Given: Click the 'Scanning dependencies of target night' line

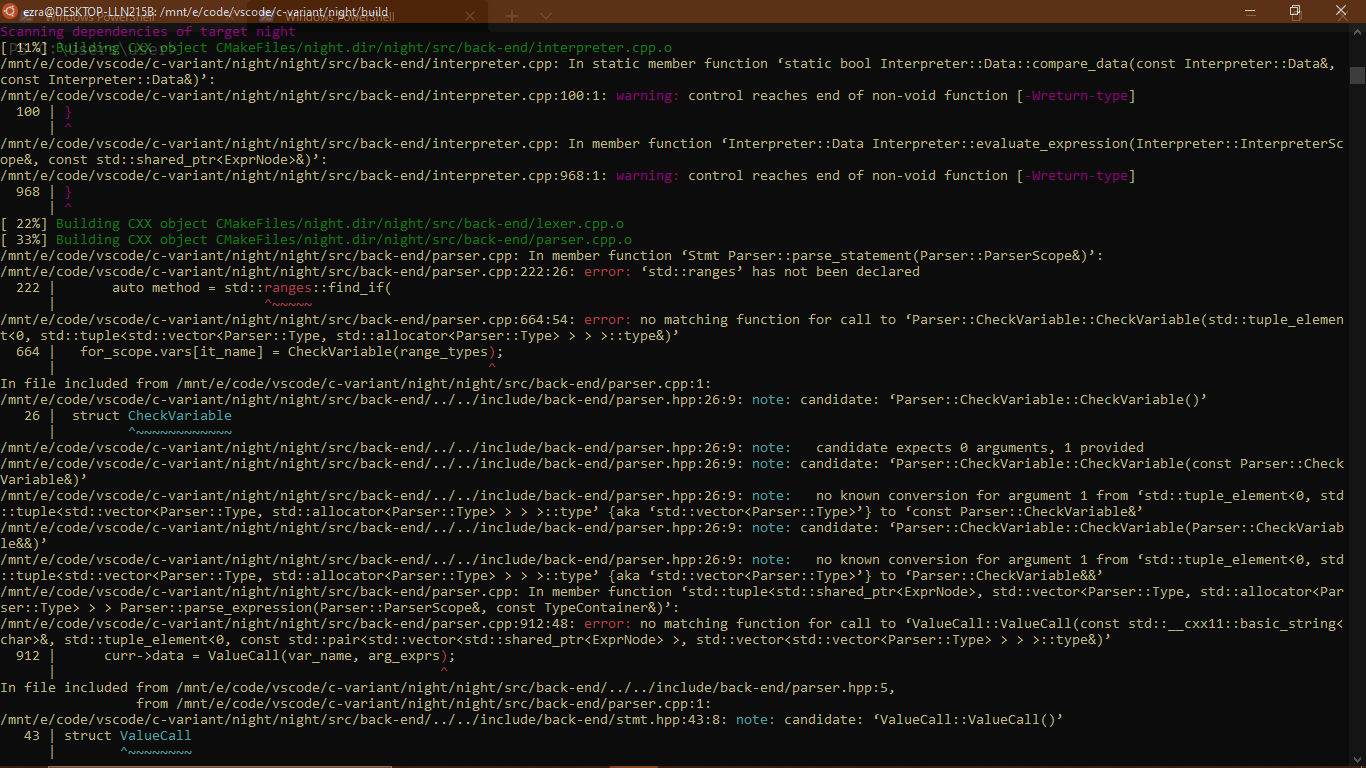Looking at the screenshot, I should 150,31.
